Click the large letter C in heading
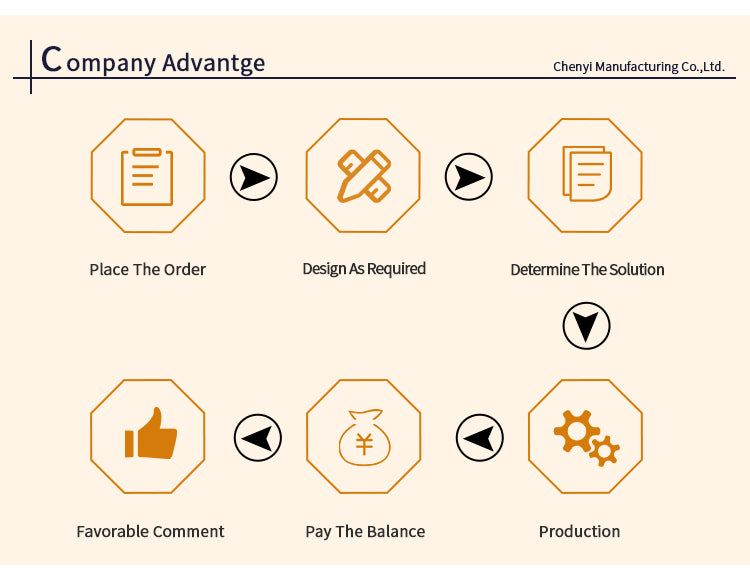 pos(52,59)
